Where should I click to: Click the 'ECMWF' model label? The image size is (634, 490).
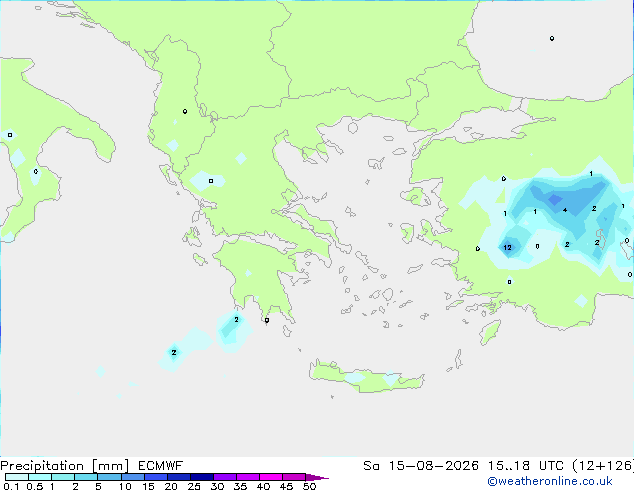coord(161,466)
